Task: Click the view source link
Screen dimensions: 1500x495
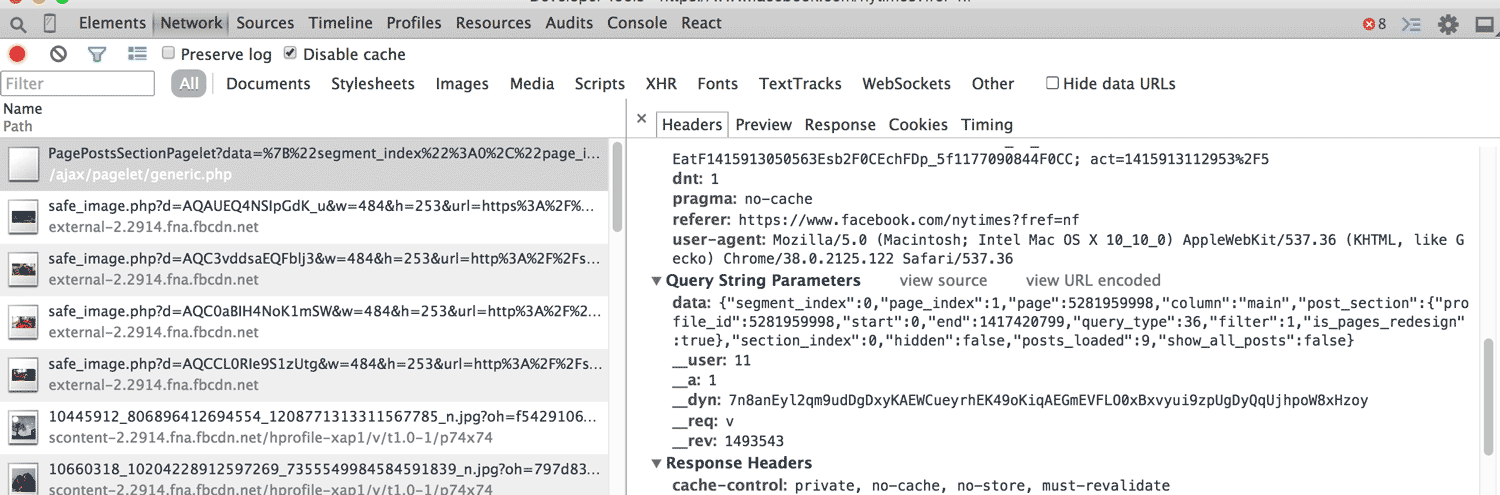Action: click(943, 281)
